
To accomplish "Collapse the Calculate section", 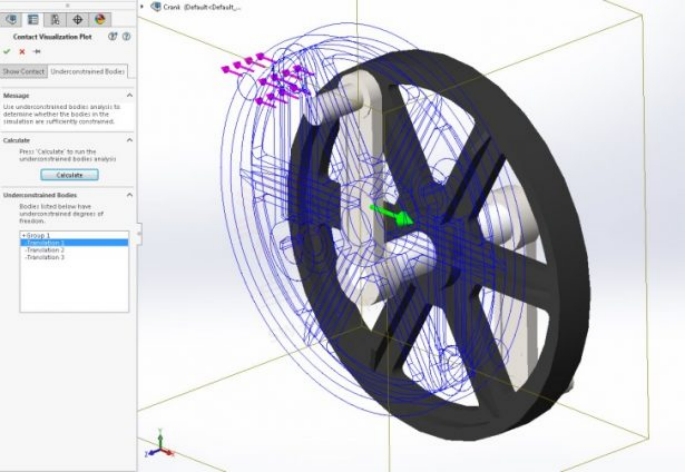I will pos(130,140).
